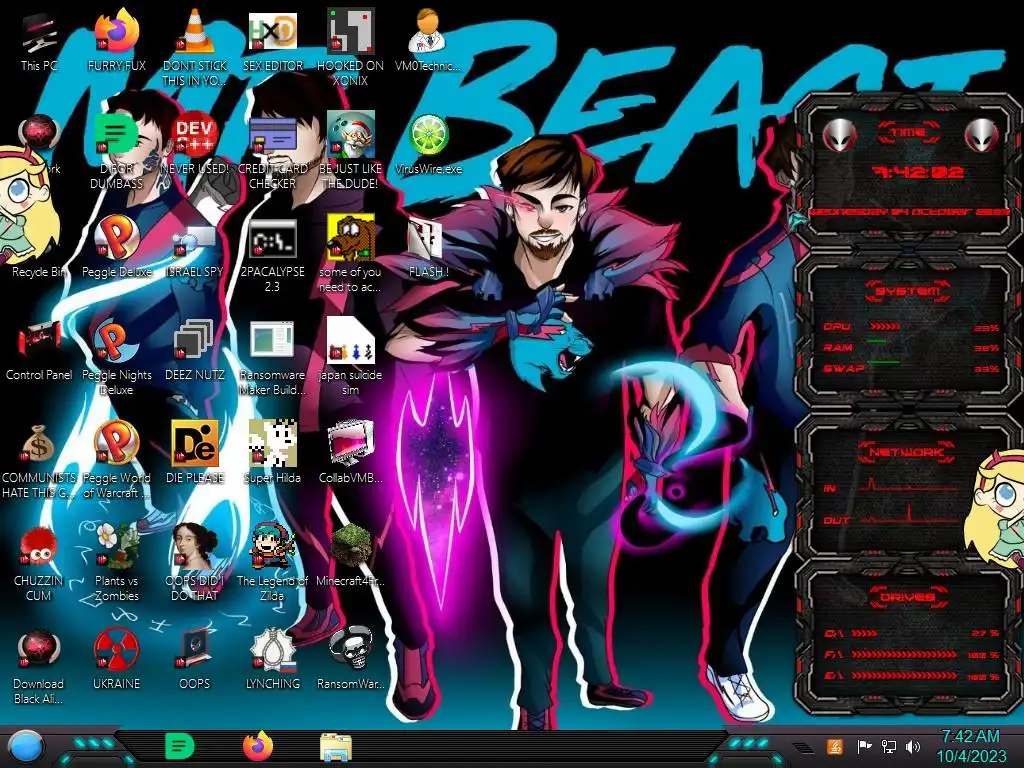This screenshot has width=1024, height=768.
Task: Open the Action Center flag icon
Action: [864, 746]
